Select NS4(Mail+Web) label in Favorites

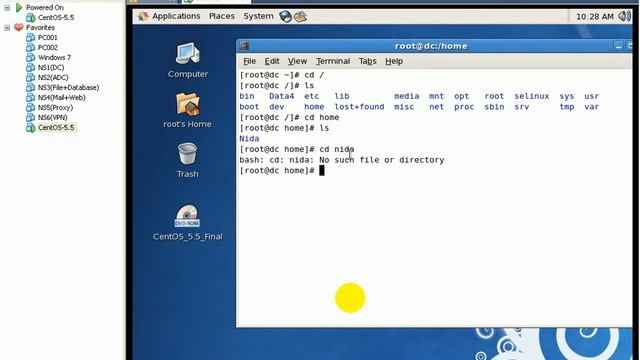(x=62, y=98)
